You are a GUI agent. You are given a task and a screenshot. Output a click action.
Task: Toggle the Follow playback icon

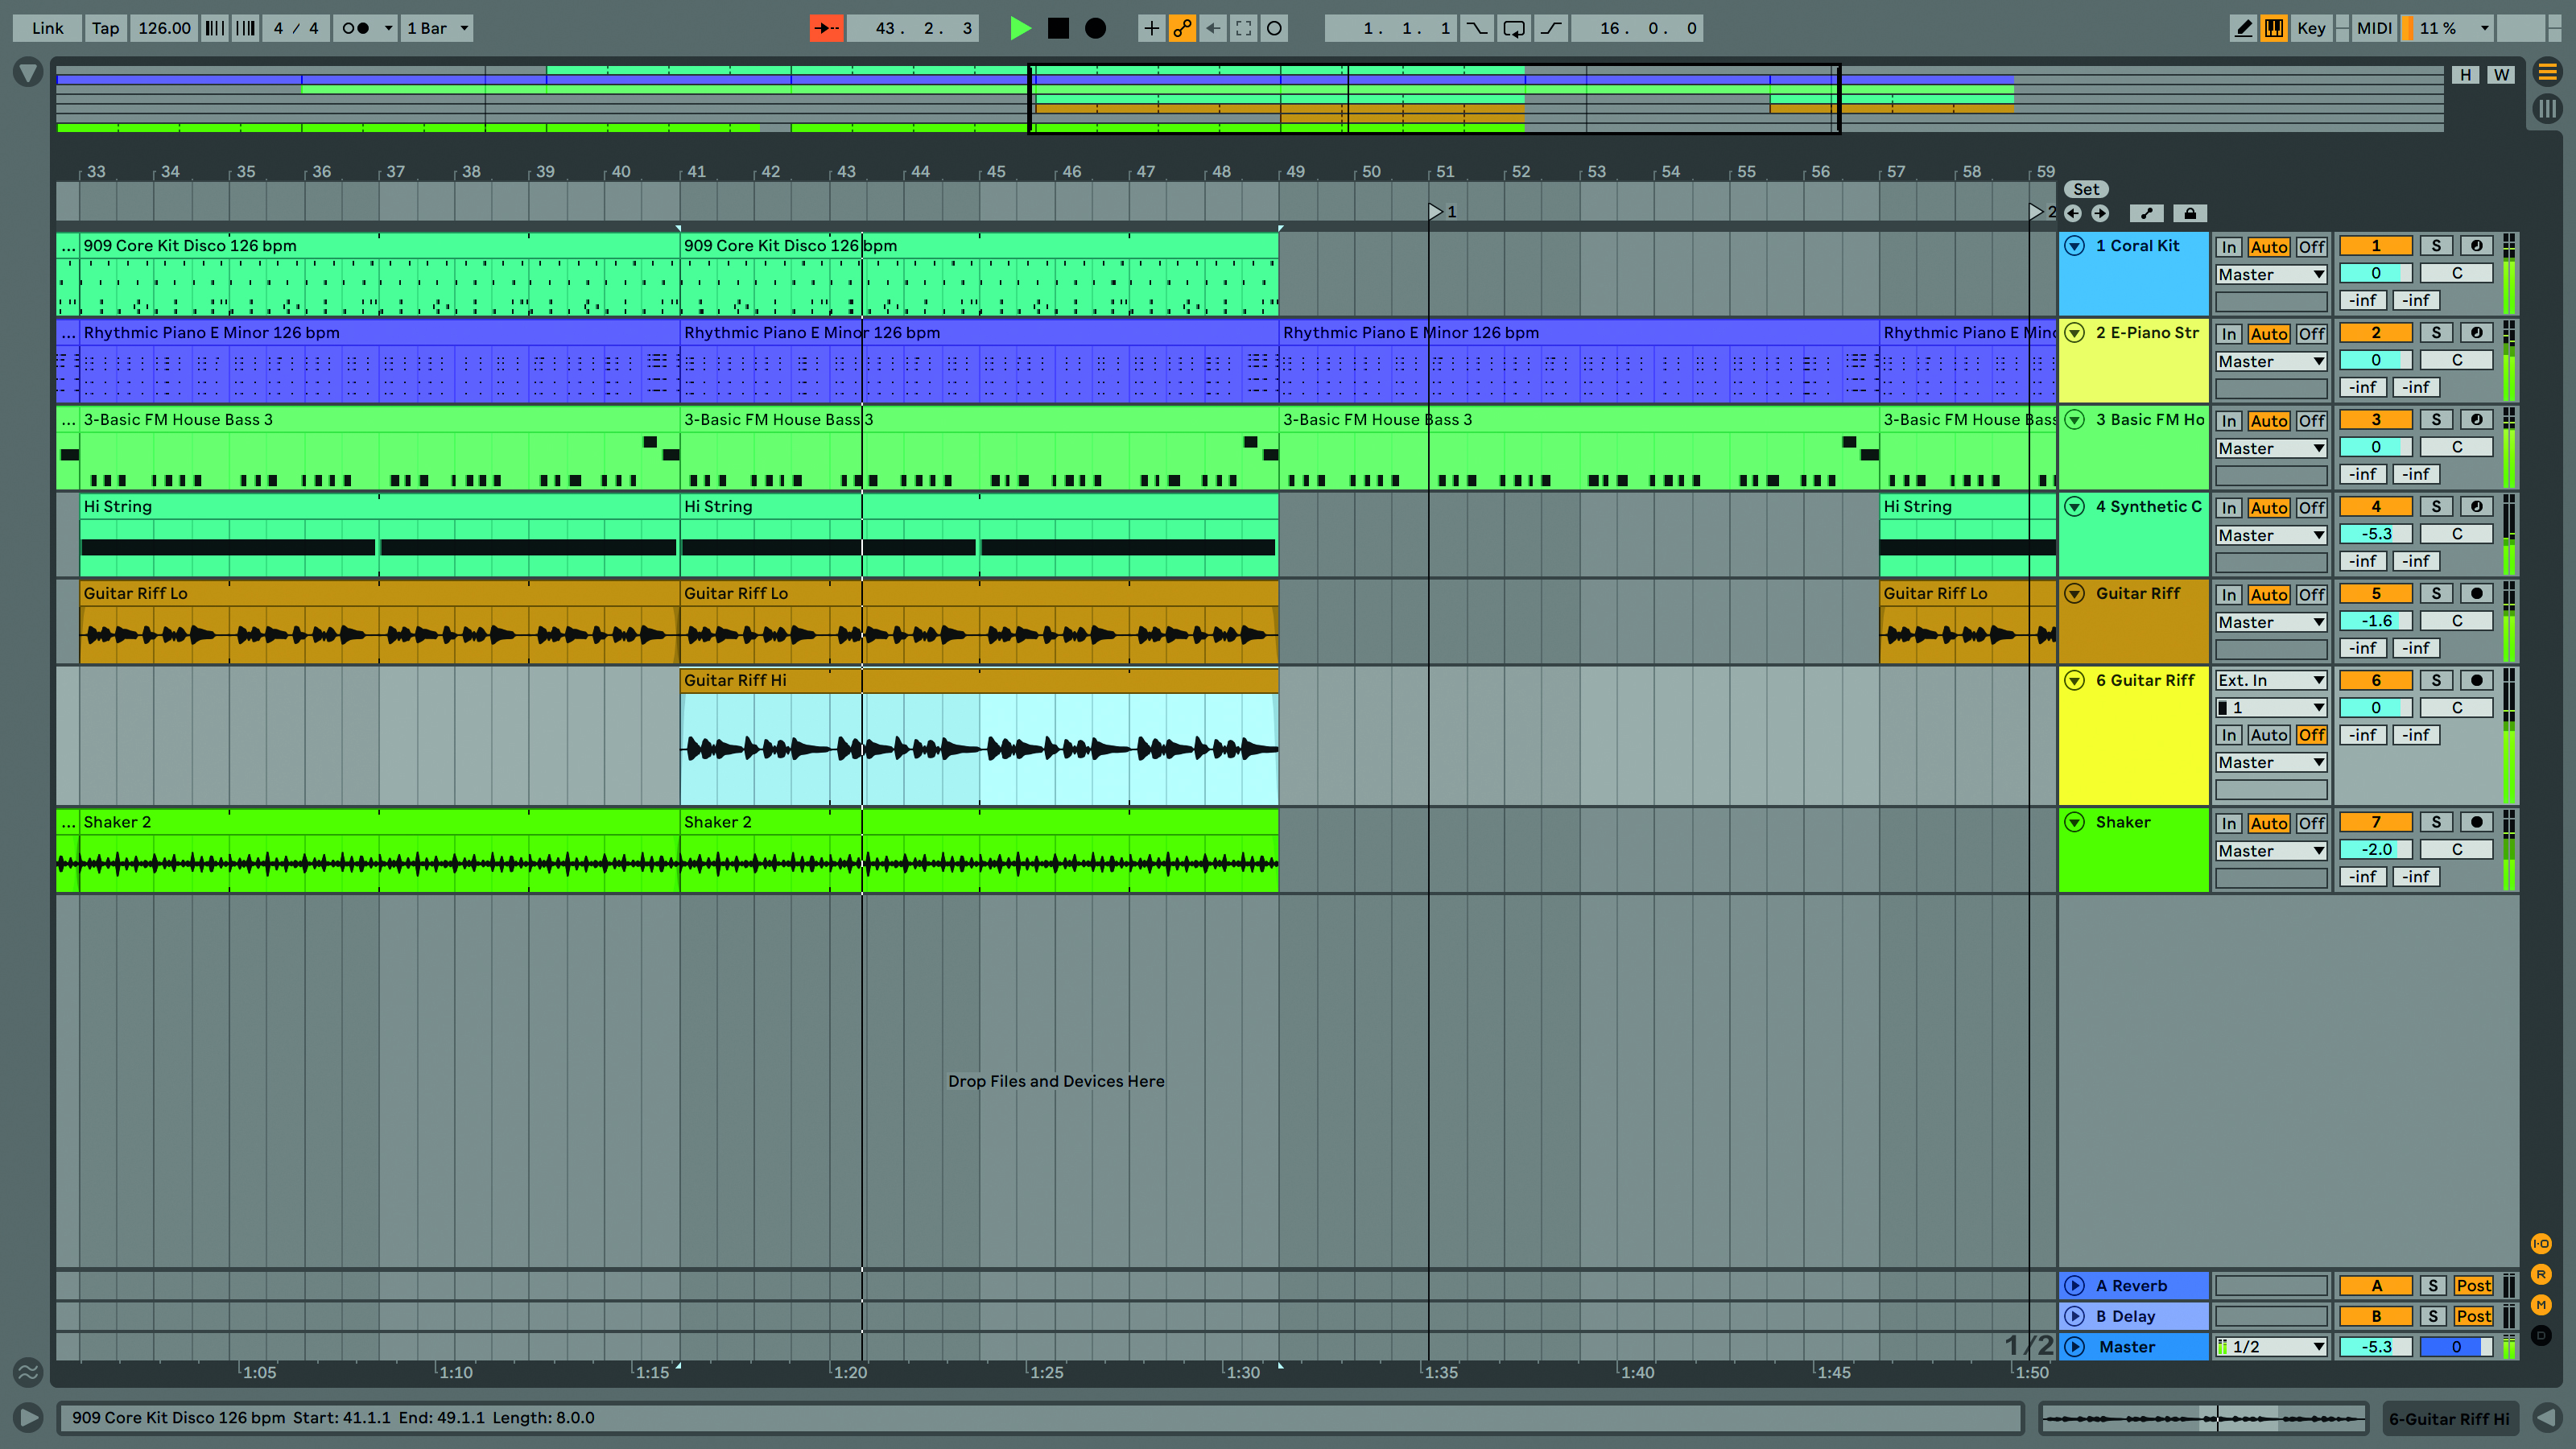(x=826, y=28)
